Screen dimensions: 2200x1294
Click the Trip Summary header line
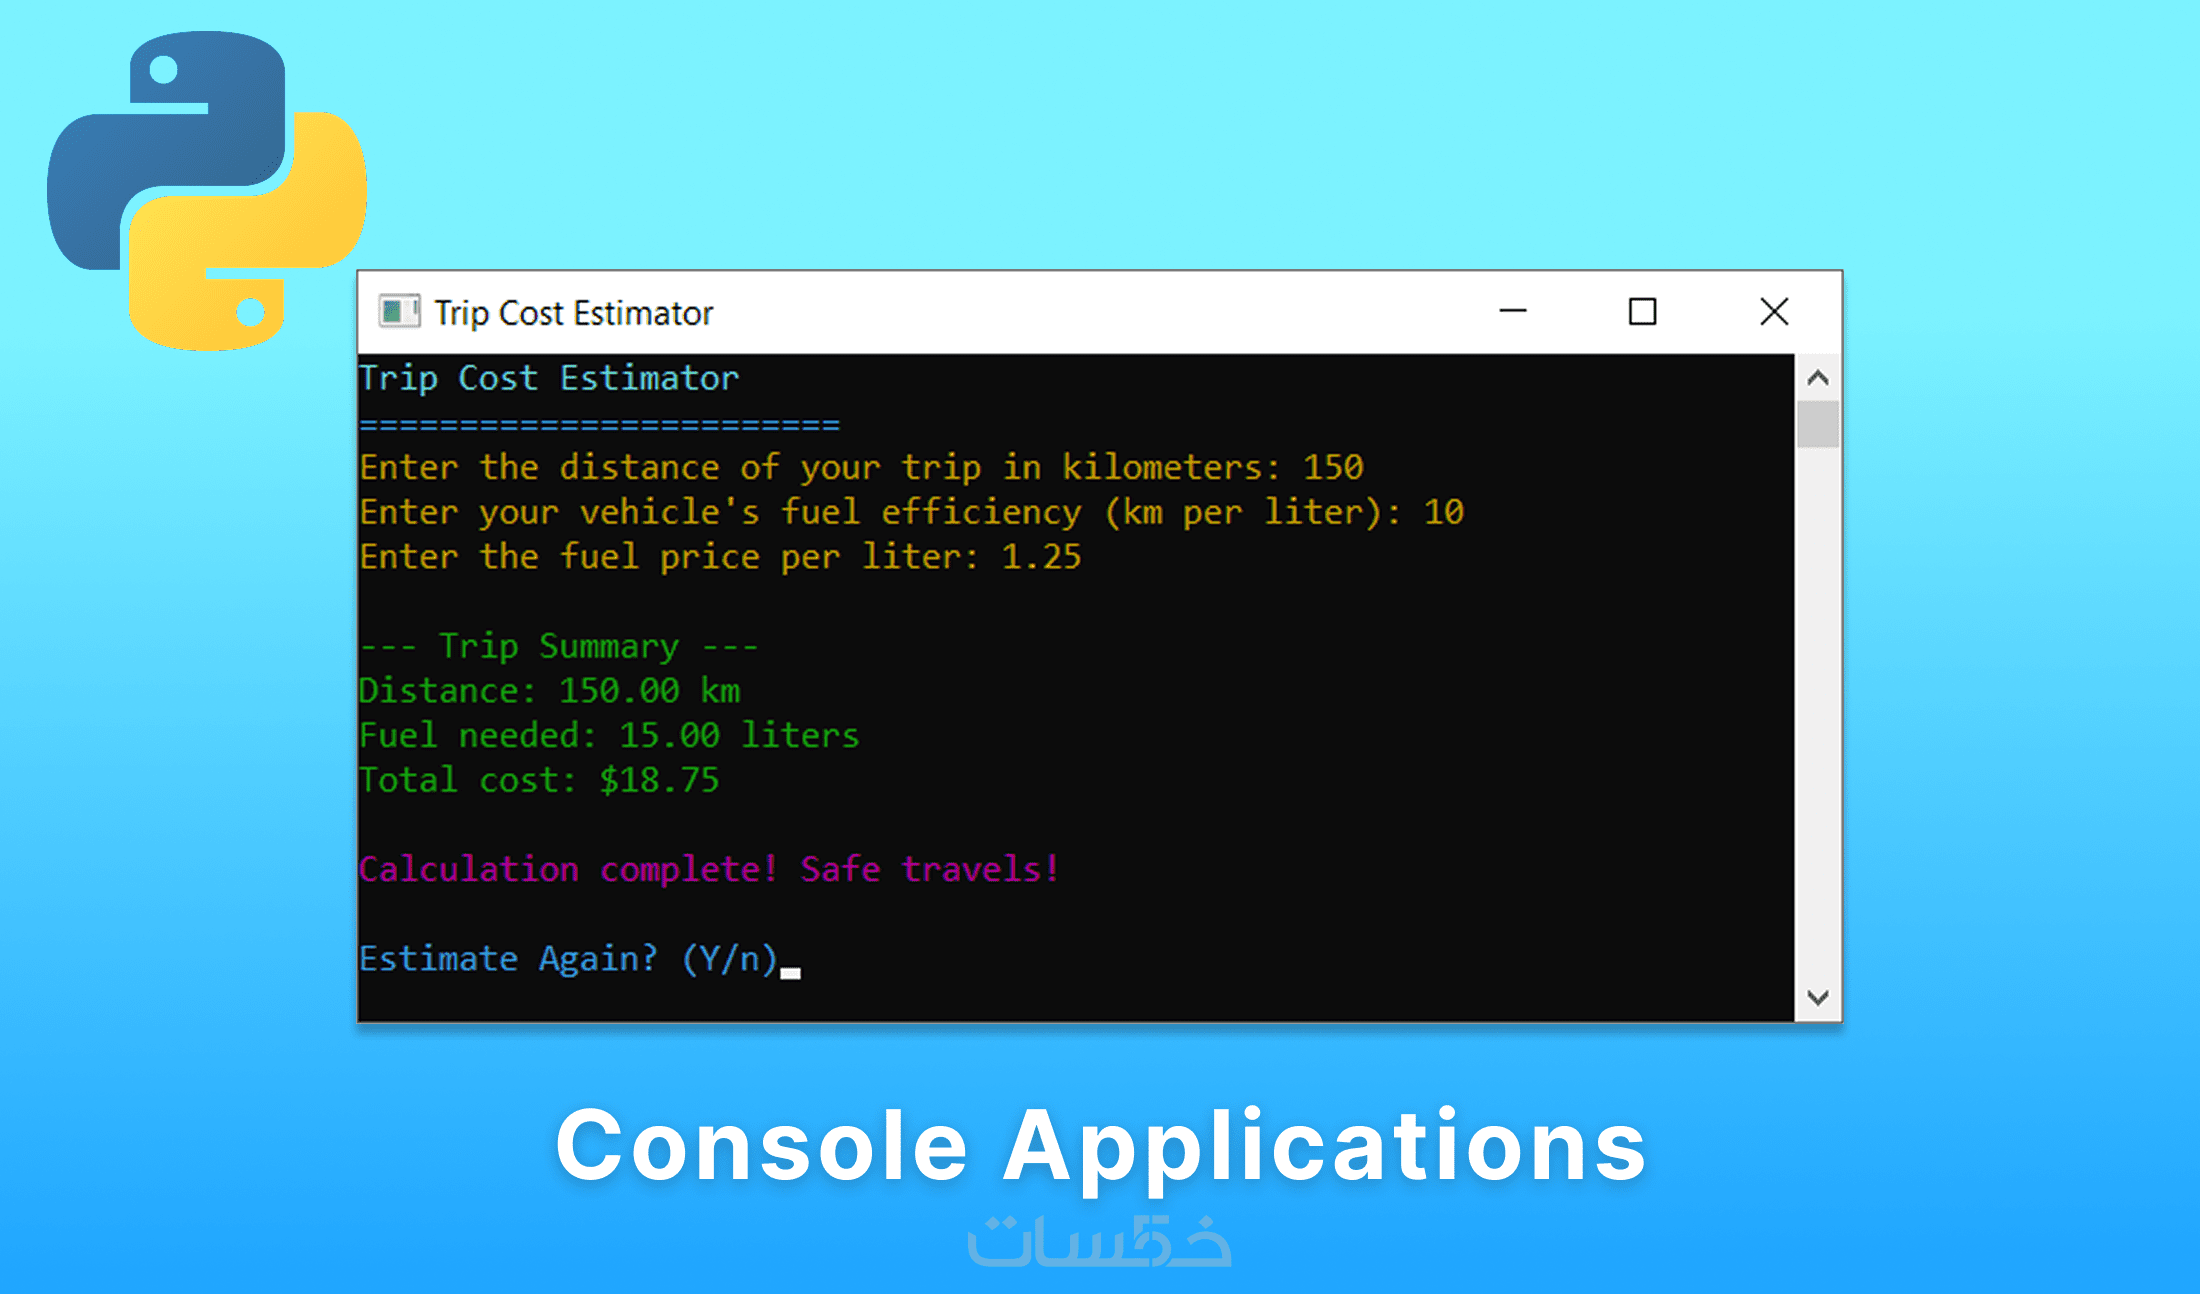pyautogui.click(x=558, y=646)
